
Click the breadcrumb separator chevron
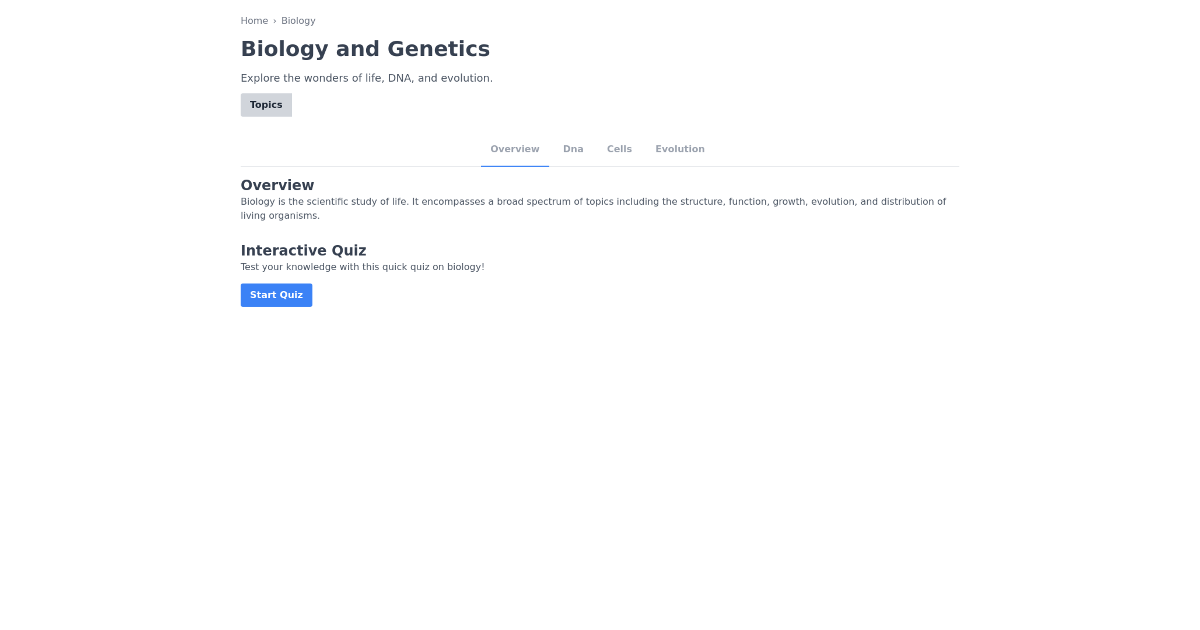273,20
